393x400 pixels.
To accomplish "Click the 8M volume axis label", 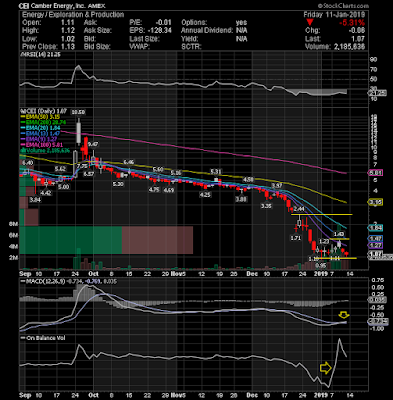I will click(13, 224).
